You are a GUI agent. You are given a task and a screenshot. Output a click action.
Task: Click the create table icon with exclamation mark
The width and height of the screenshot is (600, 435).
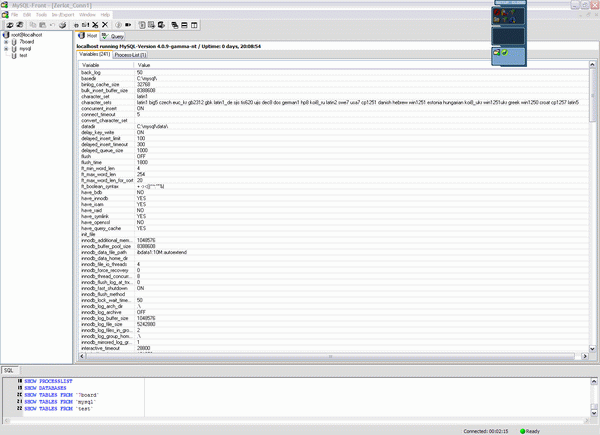pos(86,25)
